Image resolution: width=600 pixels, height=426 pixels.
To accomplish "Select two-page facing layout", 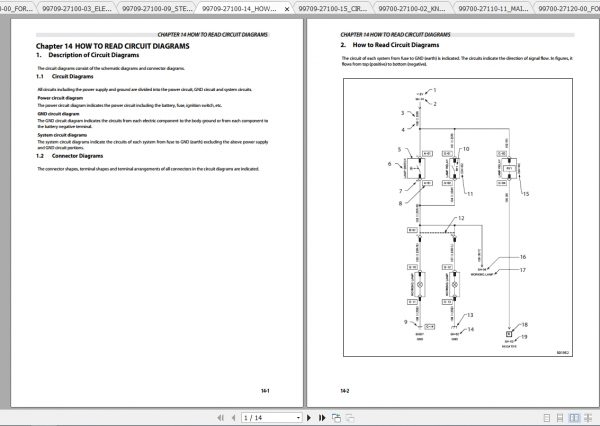I will pos(574,418).
